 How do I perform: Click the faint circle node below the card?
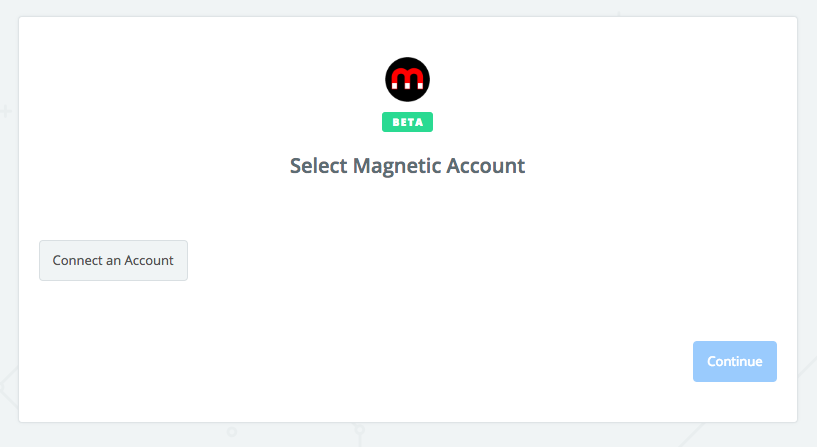pos(232,432)
